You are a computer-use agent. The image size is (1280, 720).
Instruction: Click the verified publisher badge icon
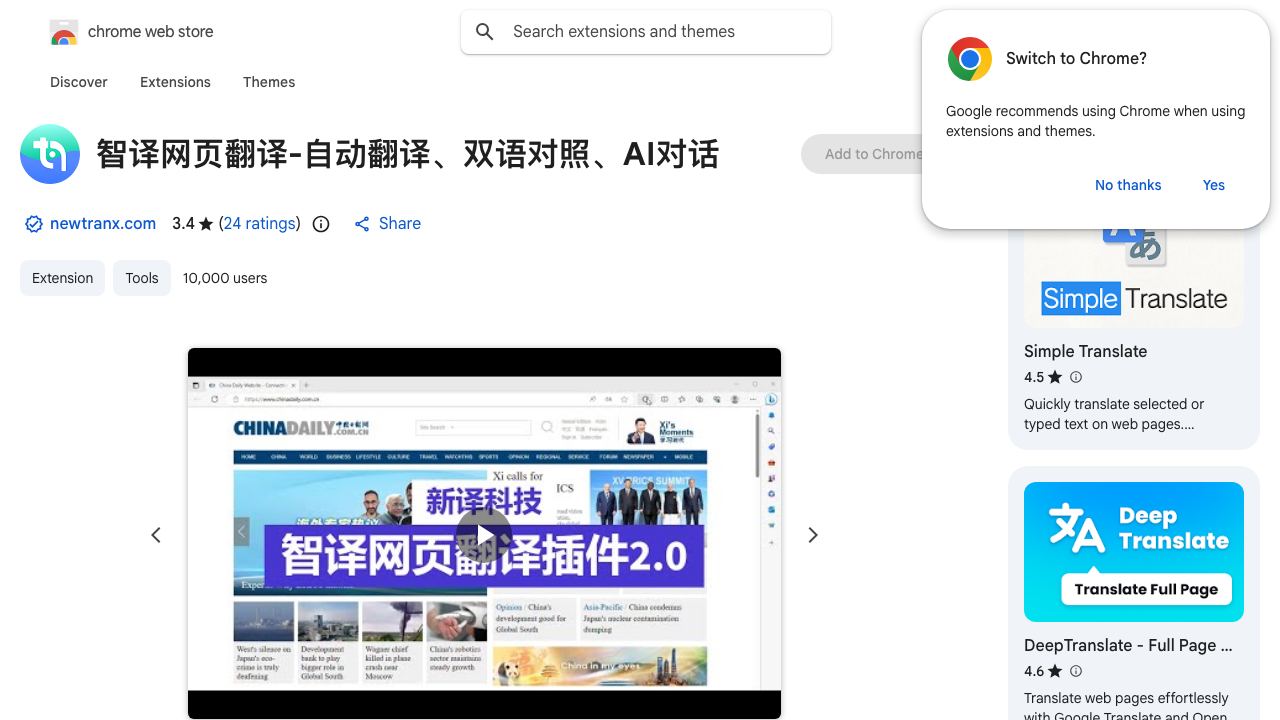(x=34, y=224)
